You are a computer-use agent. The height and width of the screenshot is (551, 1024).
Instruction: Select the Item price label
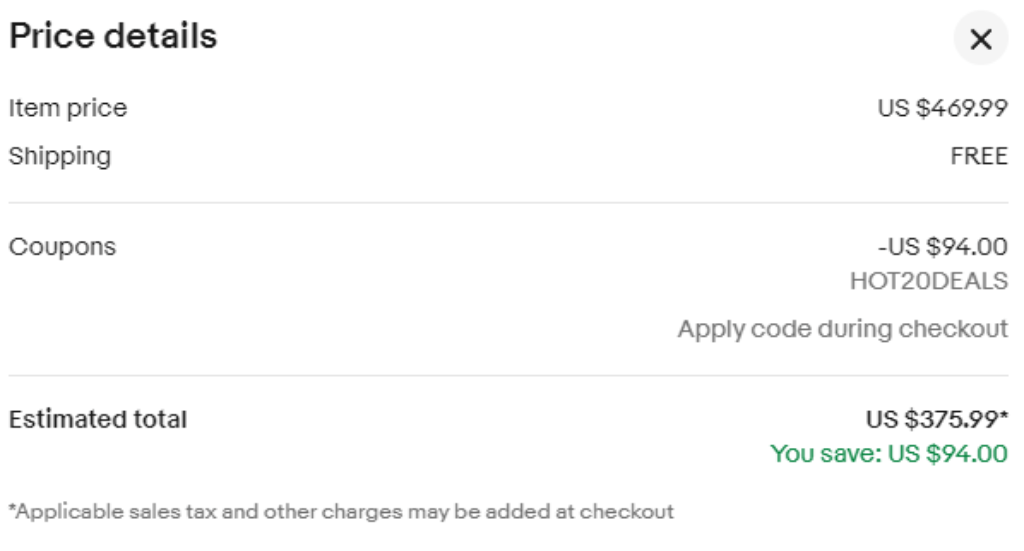coord(68,108)
